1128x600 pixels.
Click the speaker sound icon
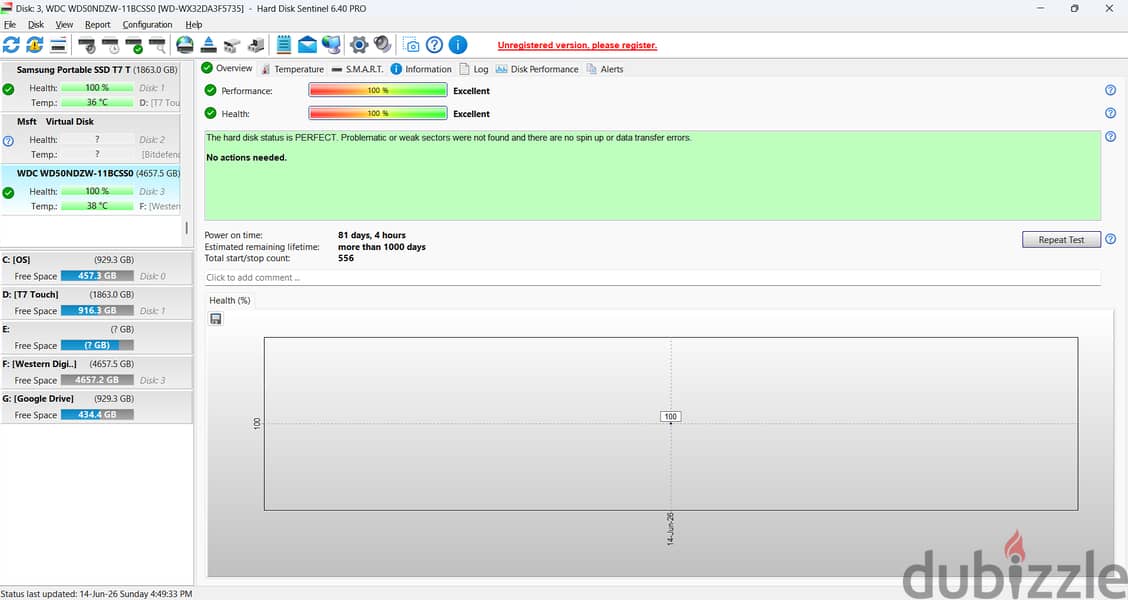(383, 45)
